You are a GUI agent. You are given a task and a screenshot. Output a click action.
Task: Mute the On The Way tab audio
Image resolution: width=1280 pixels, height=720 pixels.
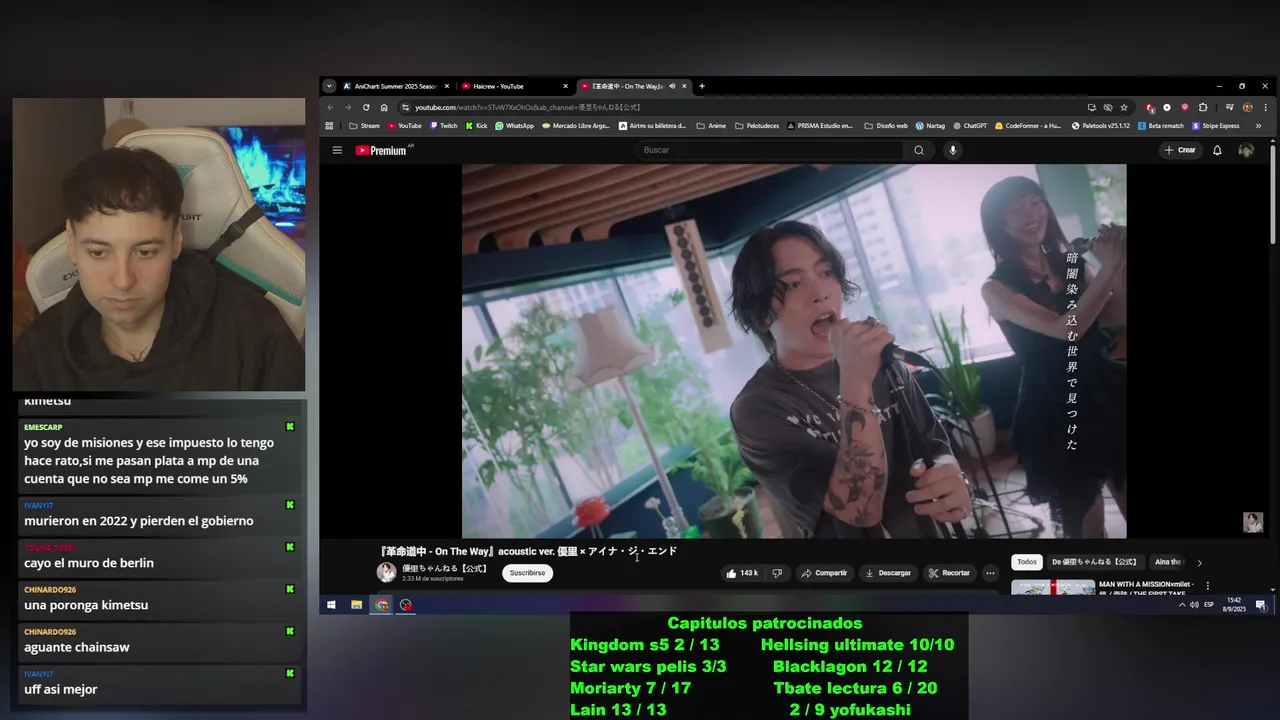click(x=672, y=86)
